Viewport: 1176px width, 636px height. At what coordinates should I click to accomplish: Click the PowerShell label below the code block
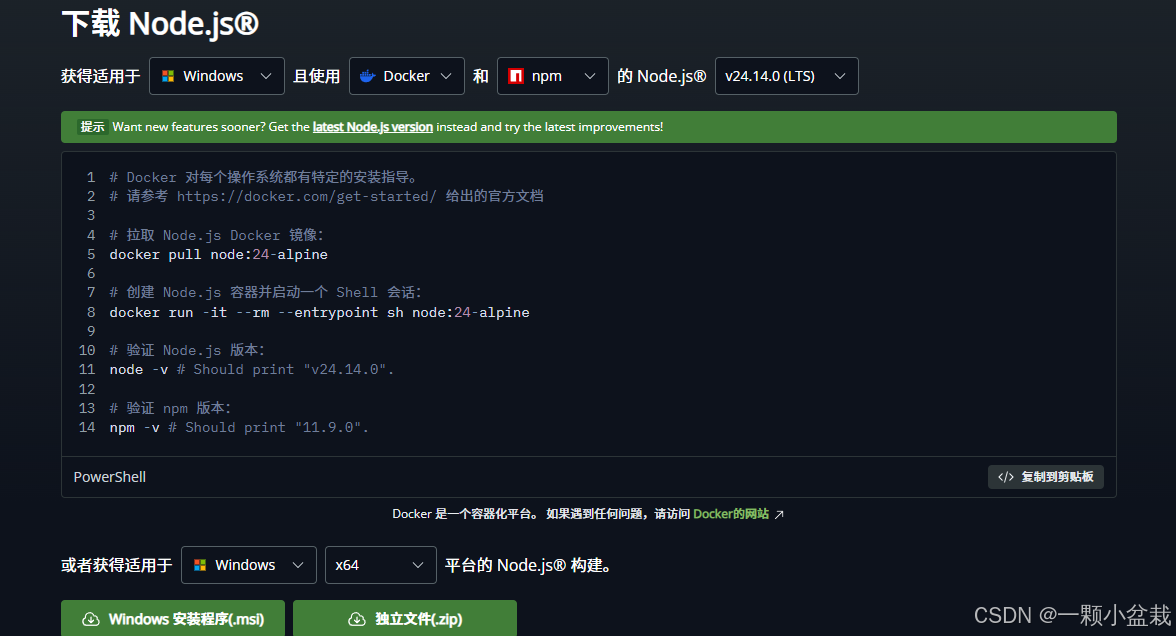pos(109,477)
